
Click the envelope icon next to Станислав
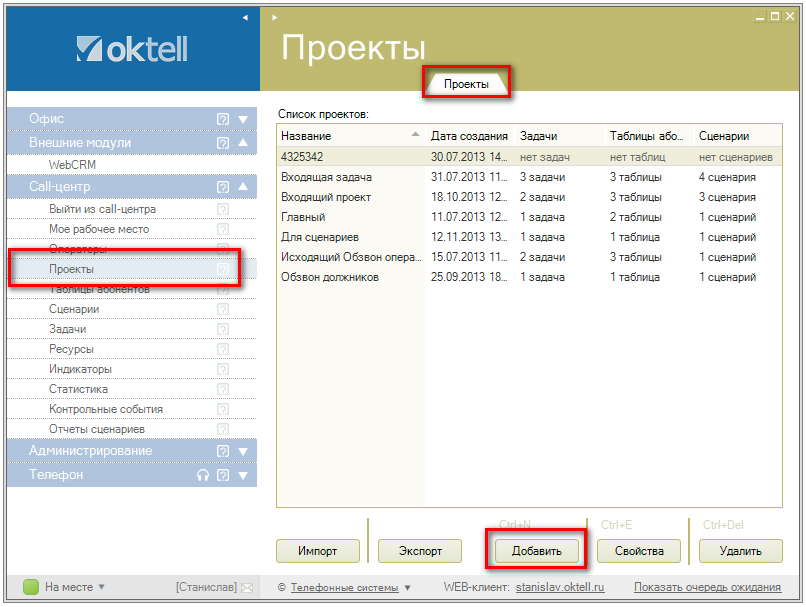coord(247,587)
